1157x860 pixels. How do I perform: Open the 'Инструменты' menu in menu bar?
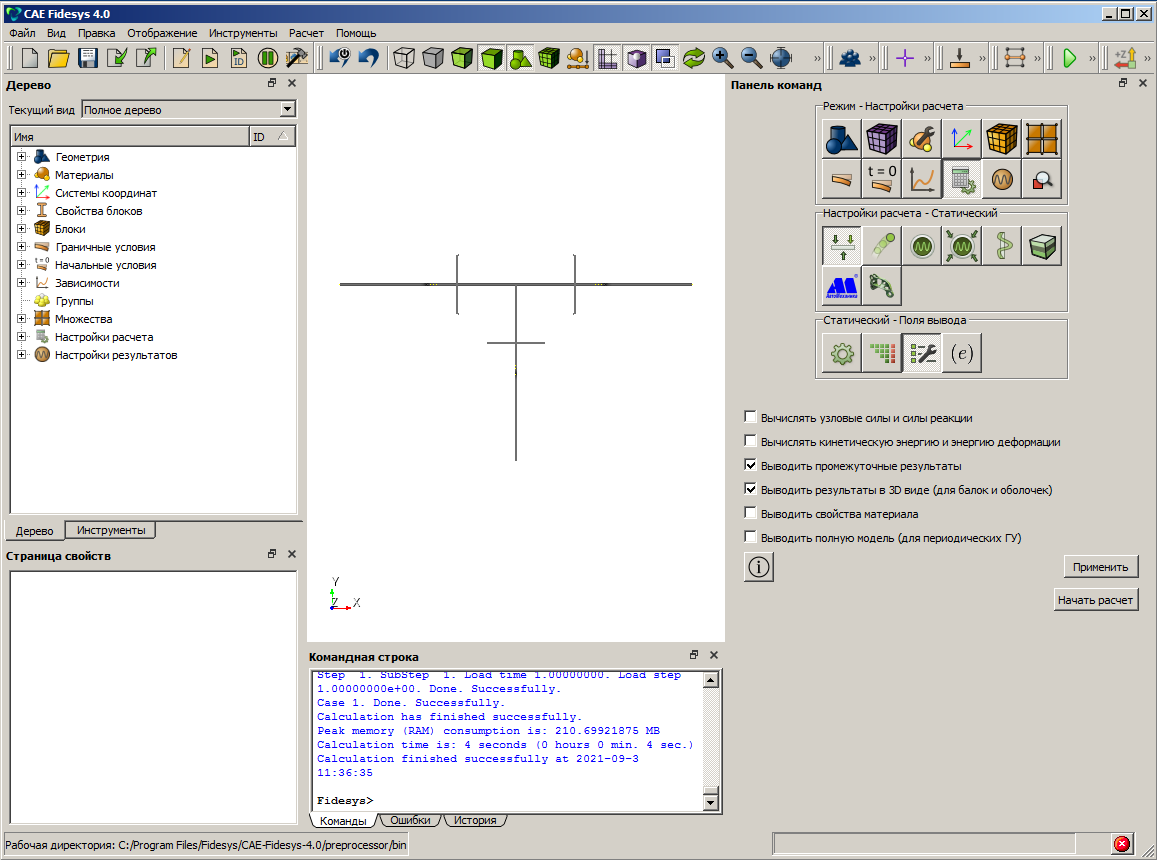click(x=243, y=33)
